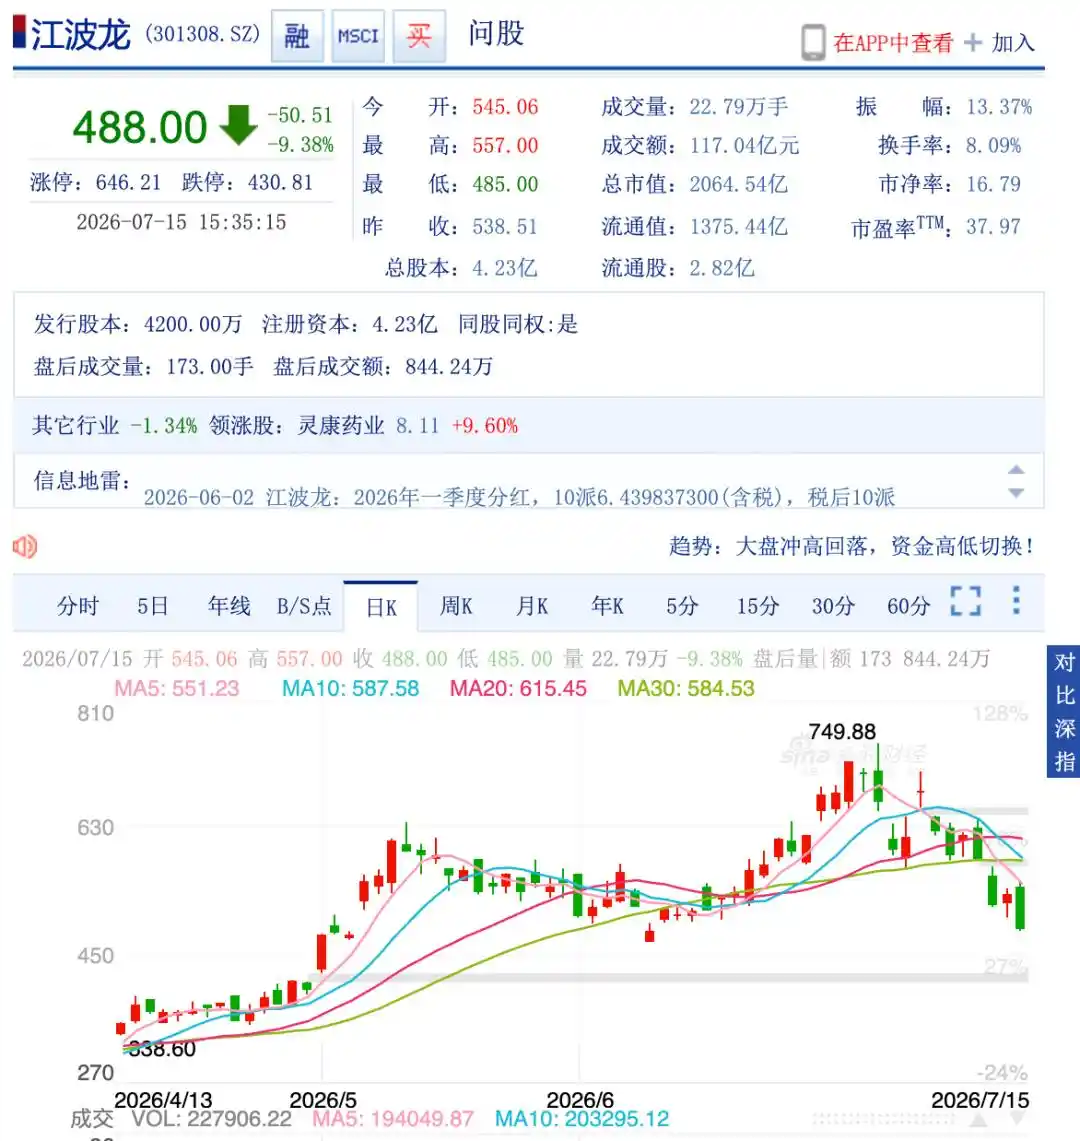
Task: Select the 月K tab
Action: pyautogui.click(x=532, y=605)
